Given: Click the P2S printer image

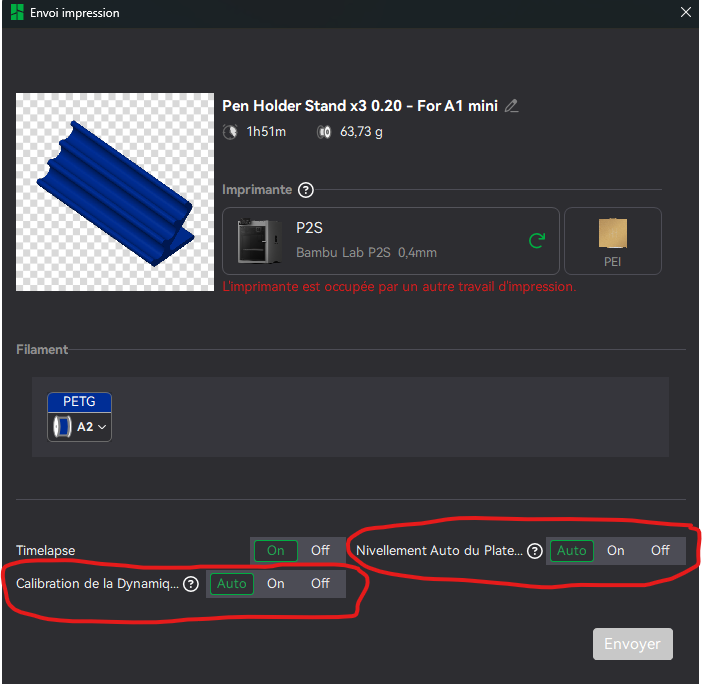Looking at the screenshot, I should (260, 241).
